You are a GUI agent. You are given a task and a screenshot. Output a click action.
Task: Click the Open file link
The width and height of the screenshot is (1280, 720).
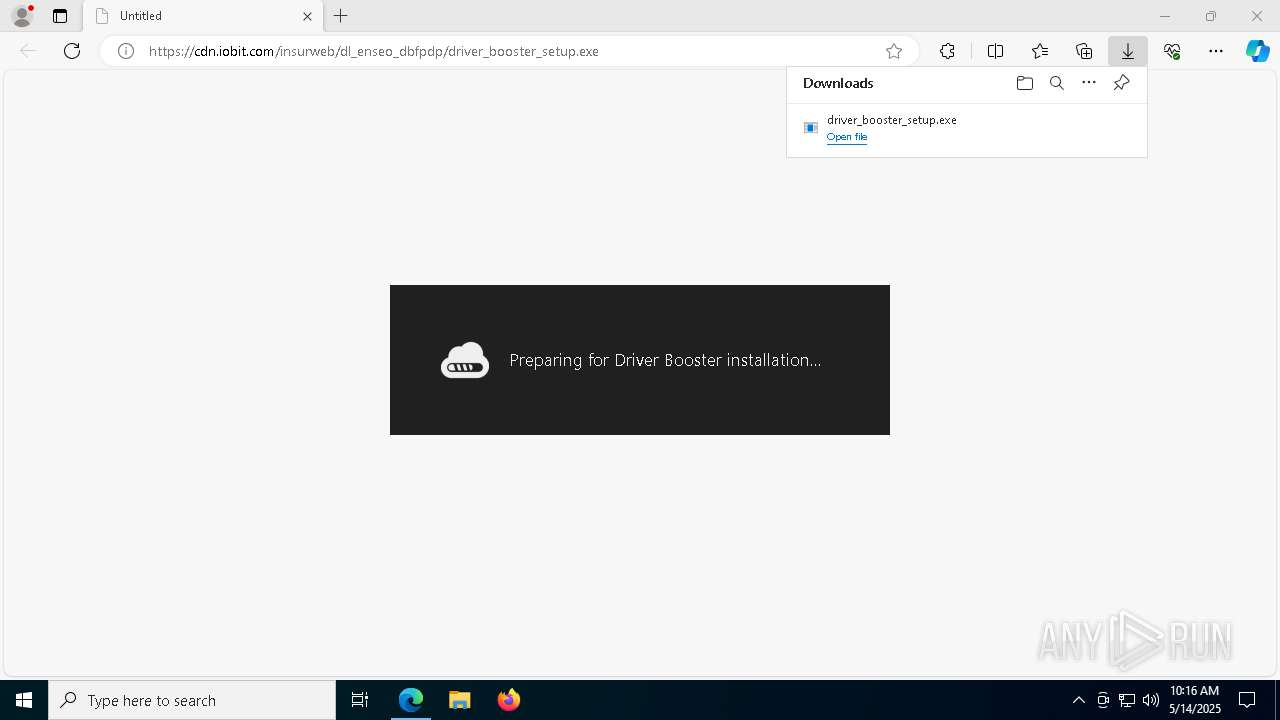point(847,137)
